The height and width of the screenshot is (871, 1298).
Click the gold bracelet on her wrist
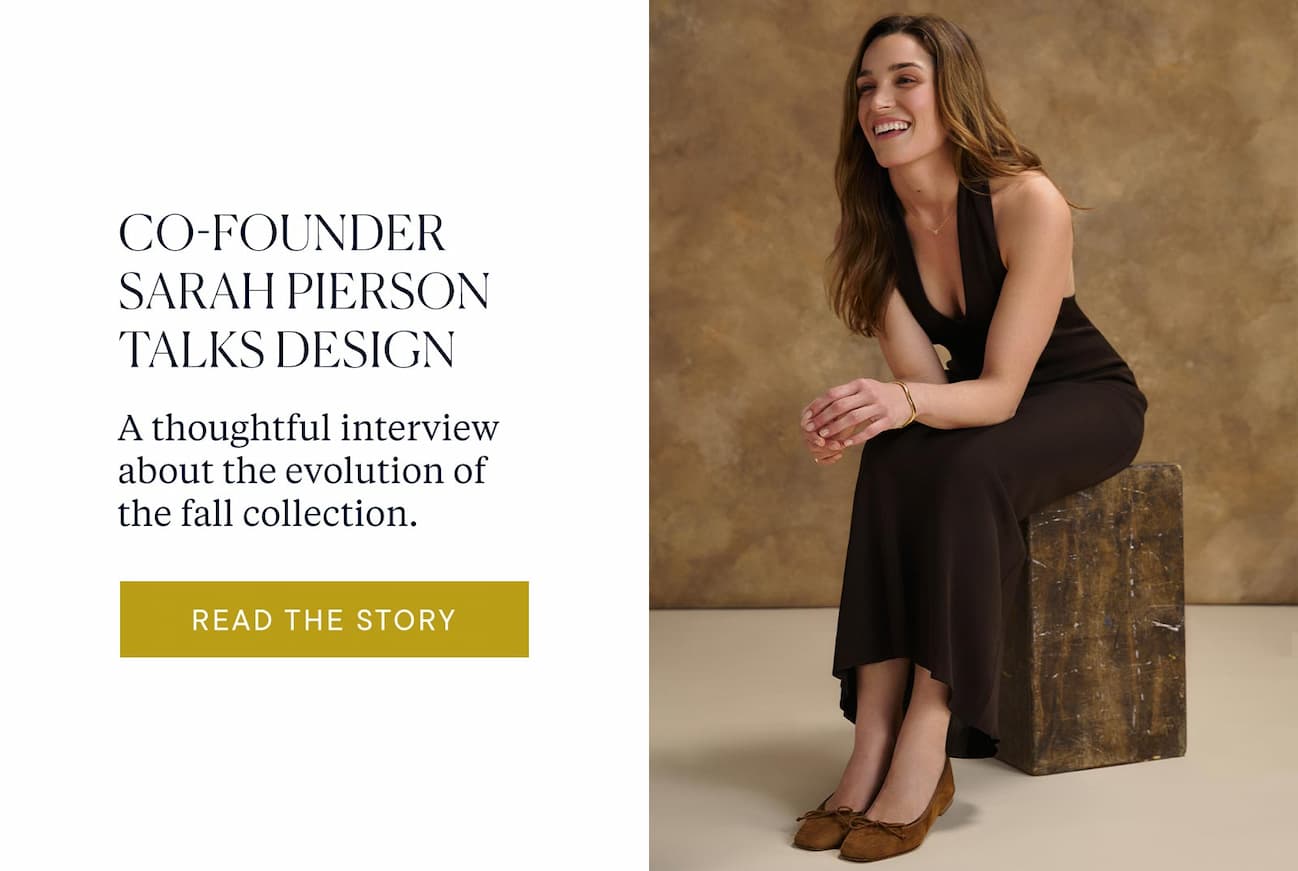(907, 402)
